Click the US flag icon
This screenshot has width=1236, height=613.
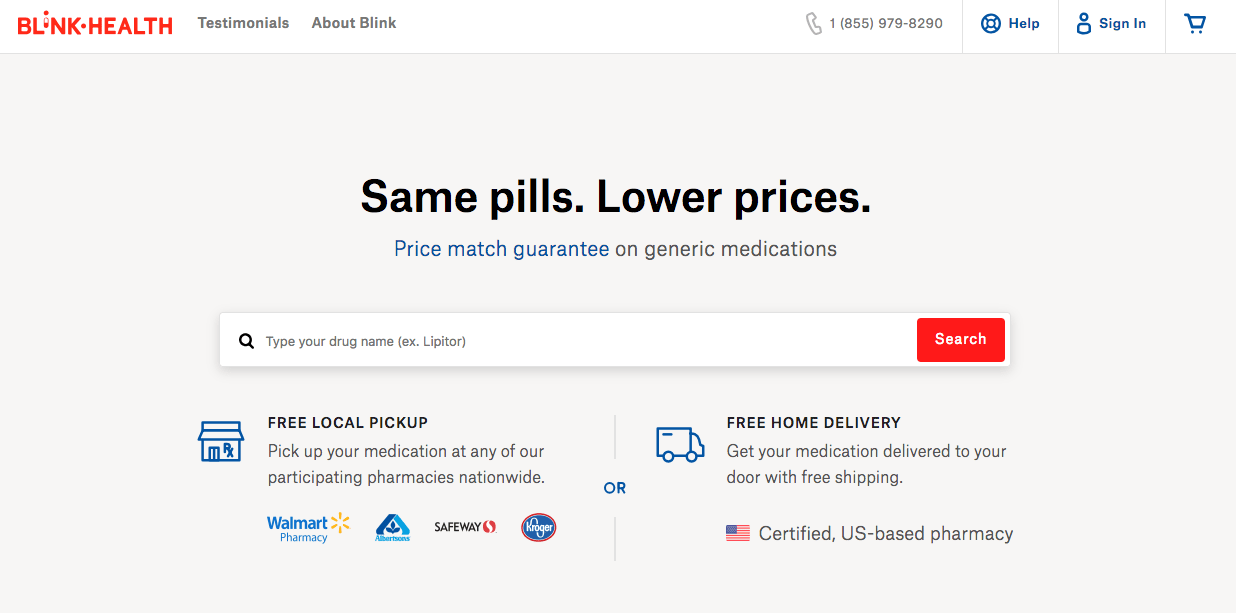point(738,534)
